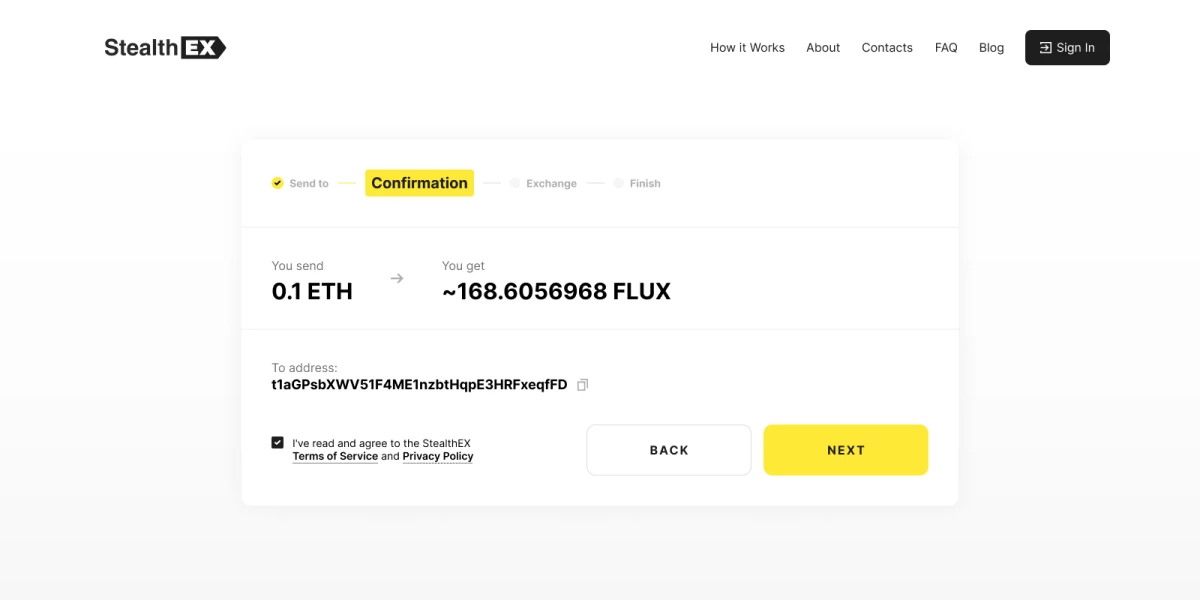Copy the recipient address with copy icon
Screen dimensions: 1200x600
pyautogui.click(x=583, y=385)
